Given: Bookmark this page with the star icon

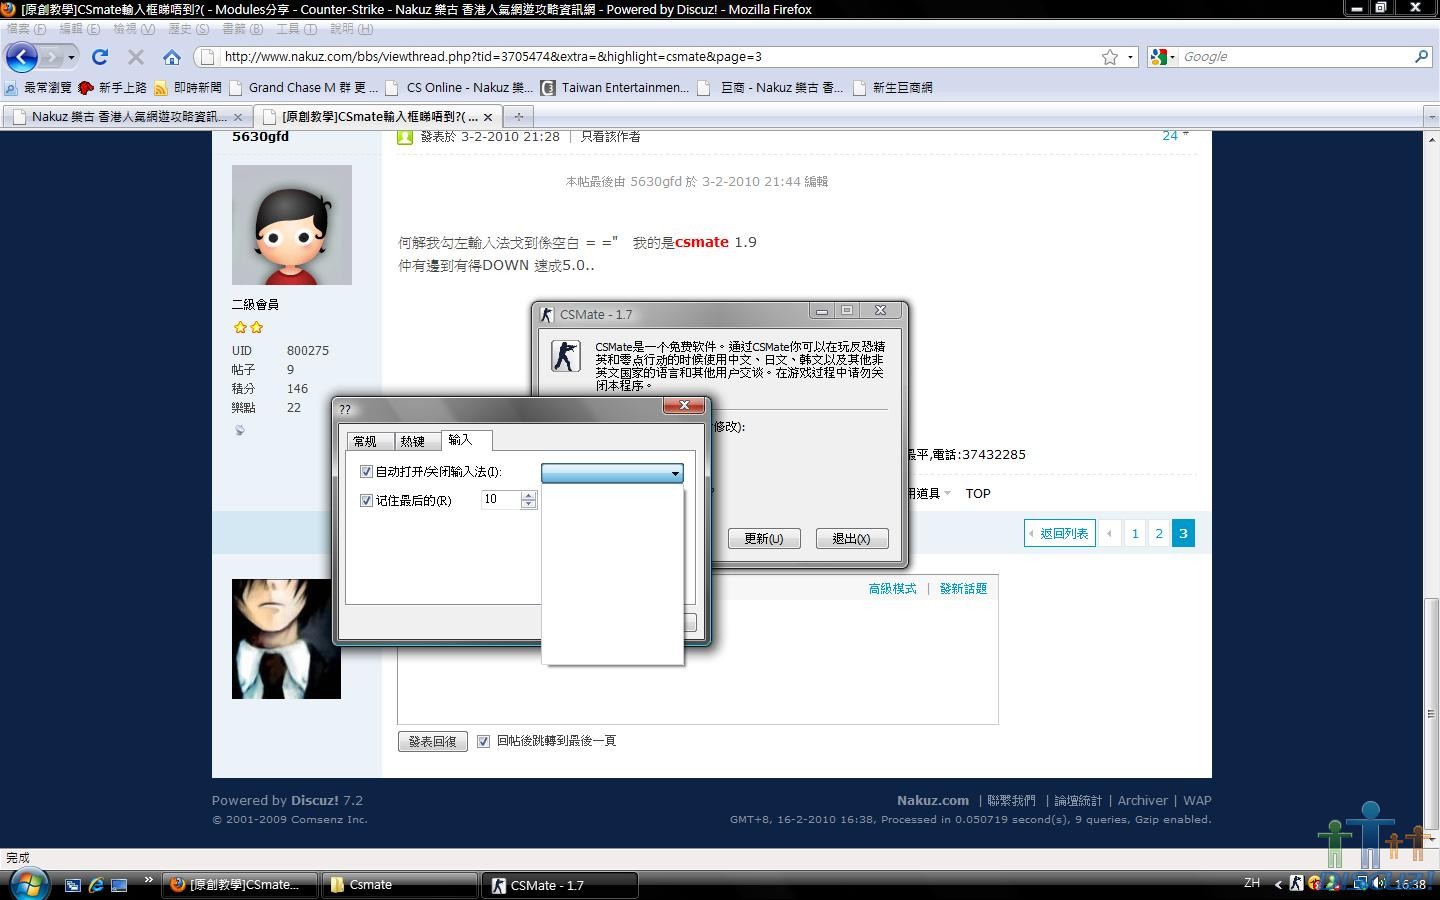Looking at the screenshot, I should [1110, 57].
